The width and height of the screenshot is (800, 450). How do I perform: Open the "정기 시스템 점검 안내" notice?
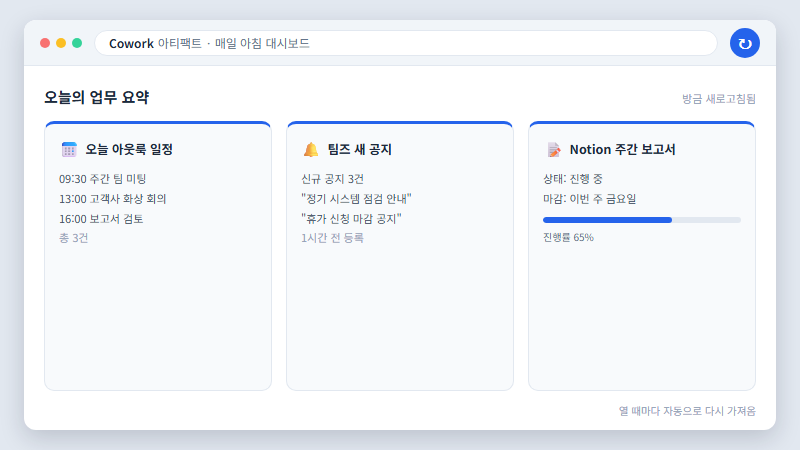pos(356,199)
